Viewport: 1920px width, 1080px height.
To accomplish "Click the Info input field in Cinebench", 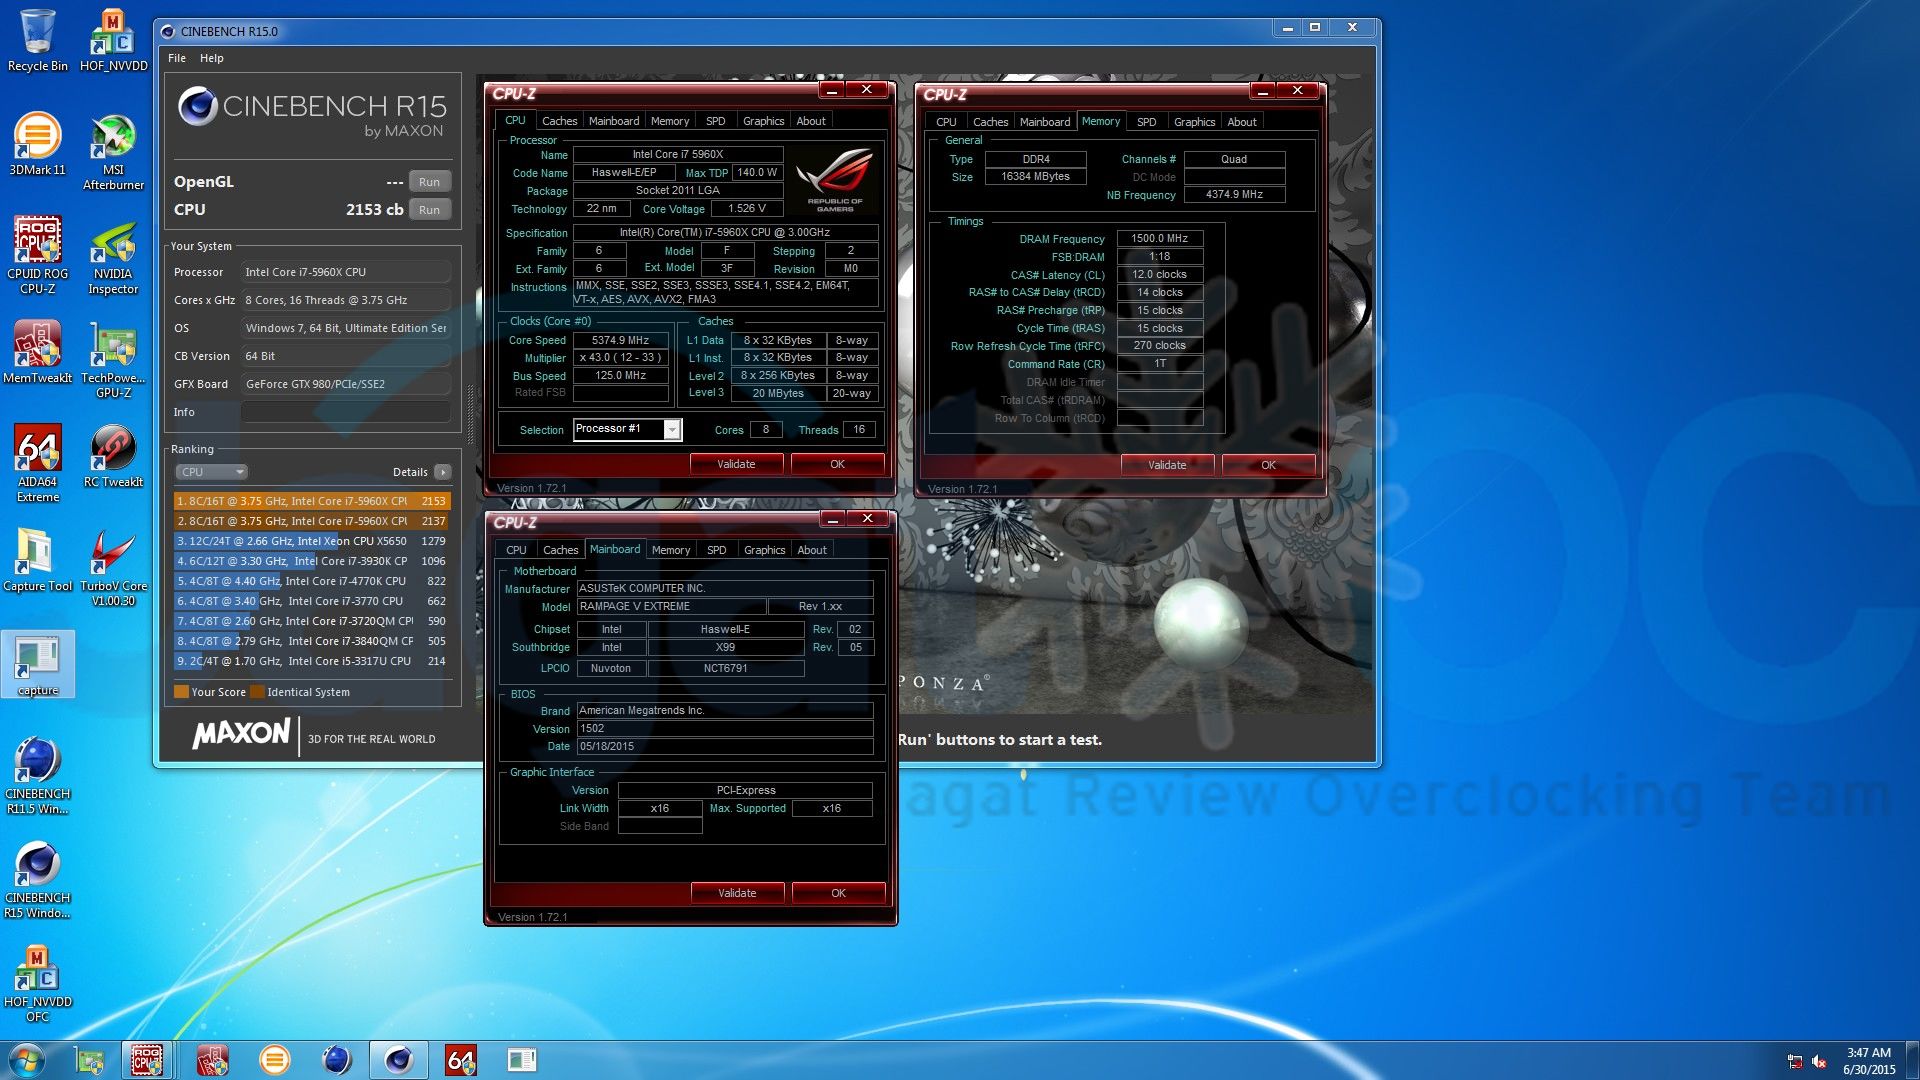I will [x=346, y=412].
